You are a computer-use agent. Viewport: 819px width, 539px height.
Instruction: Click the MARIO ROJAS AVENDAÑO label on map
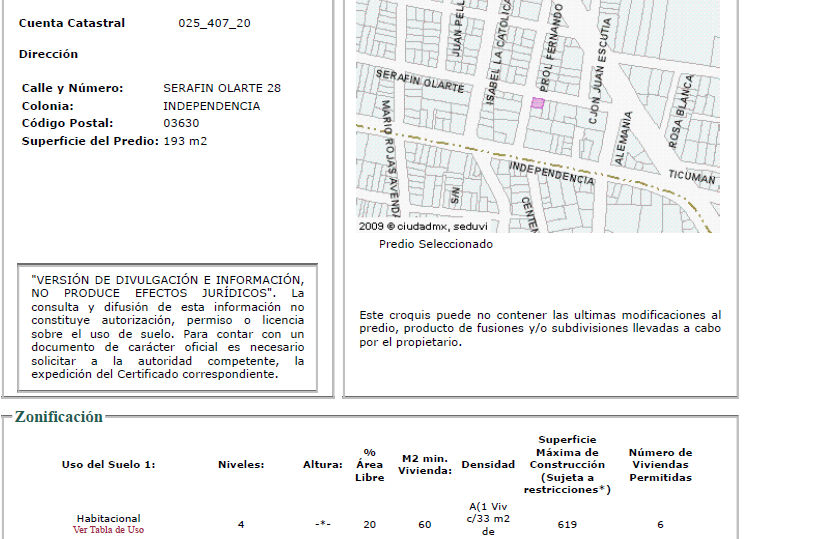point(390,158)
